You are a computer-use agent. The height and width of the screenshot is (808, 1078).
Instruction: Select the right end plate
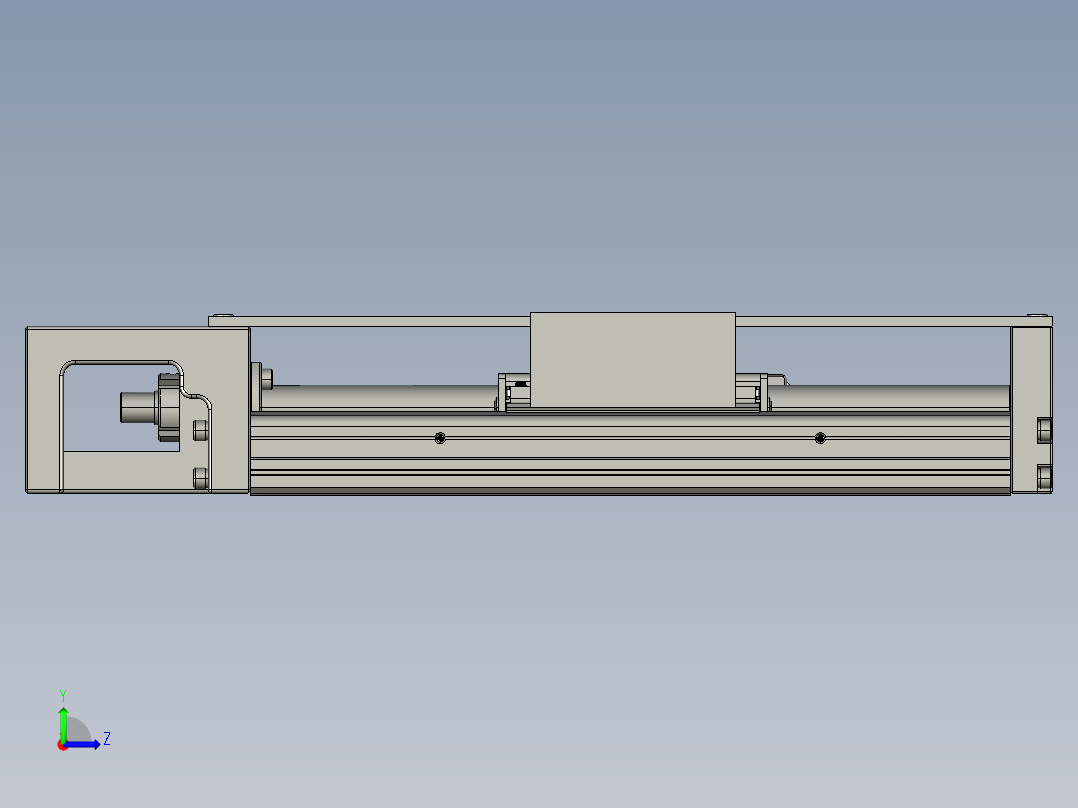point(1031,410)
